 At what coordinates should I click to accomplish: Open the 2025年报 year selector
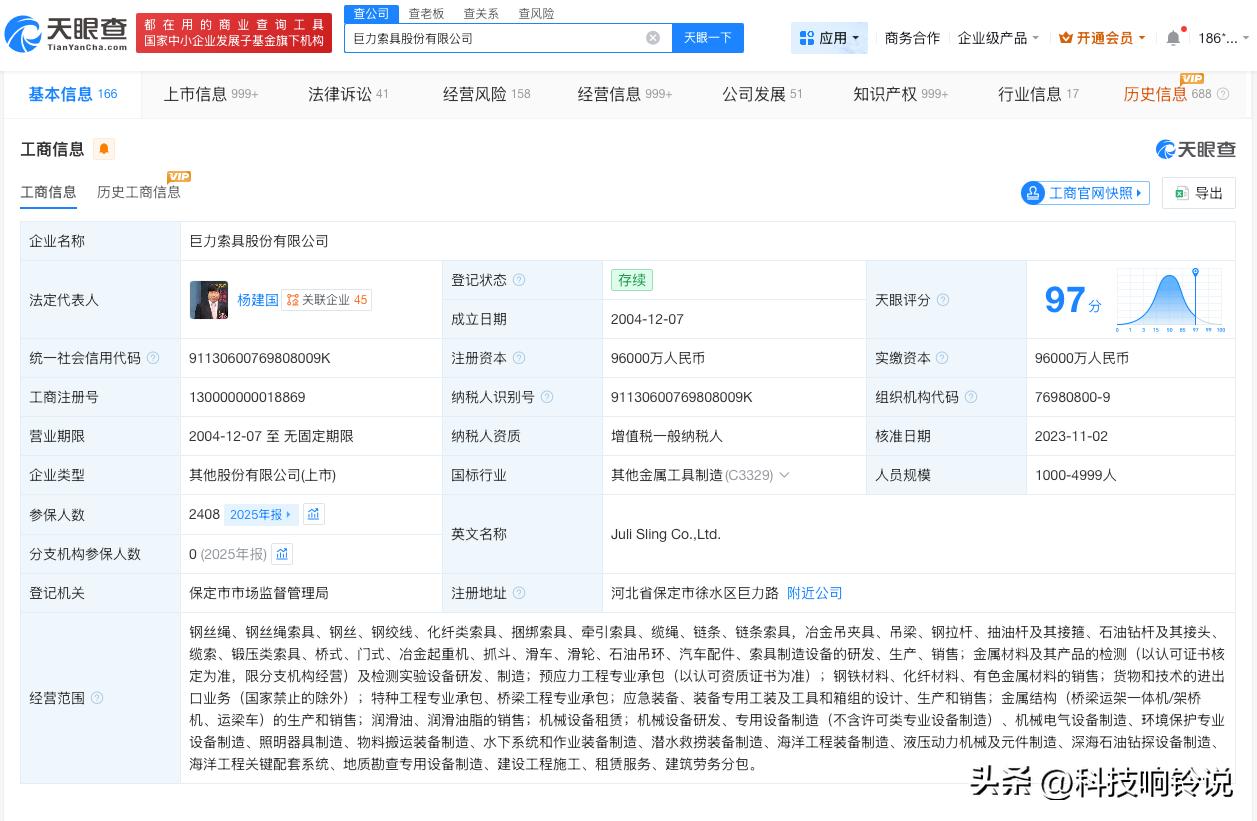click(261, 514)
